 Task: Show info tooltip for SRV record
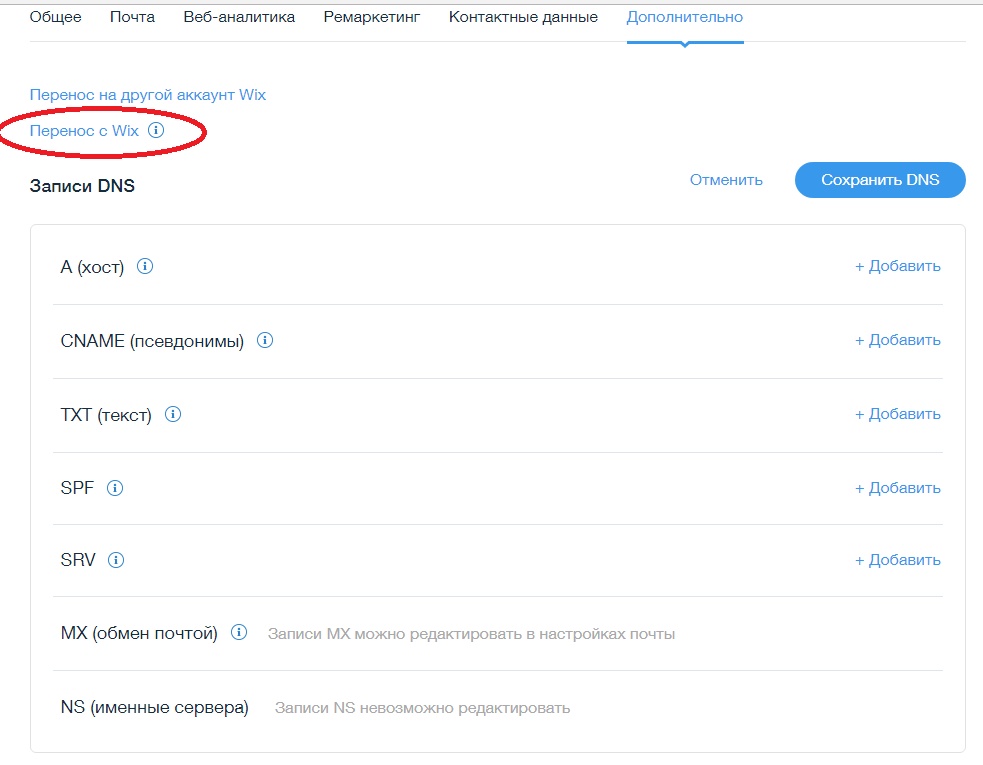(116, 560)
